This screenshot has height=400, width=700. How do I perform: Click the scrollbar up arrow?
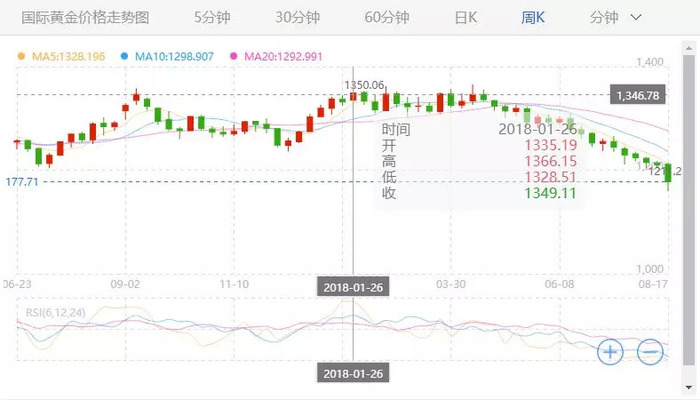(689, 46)
